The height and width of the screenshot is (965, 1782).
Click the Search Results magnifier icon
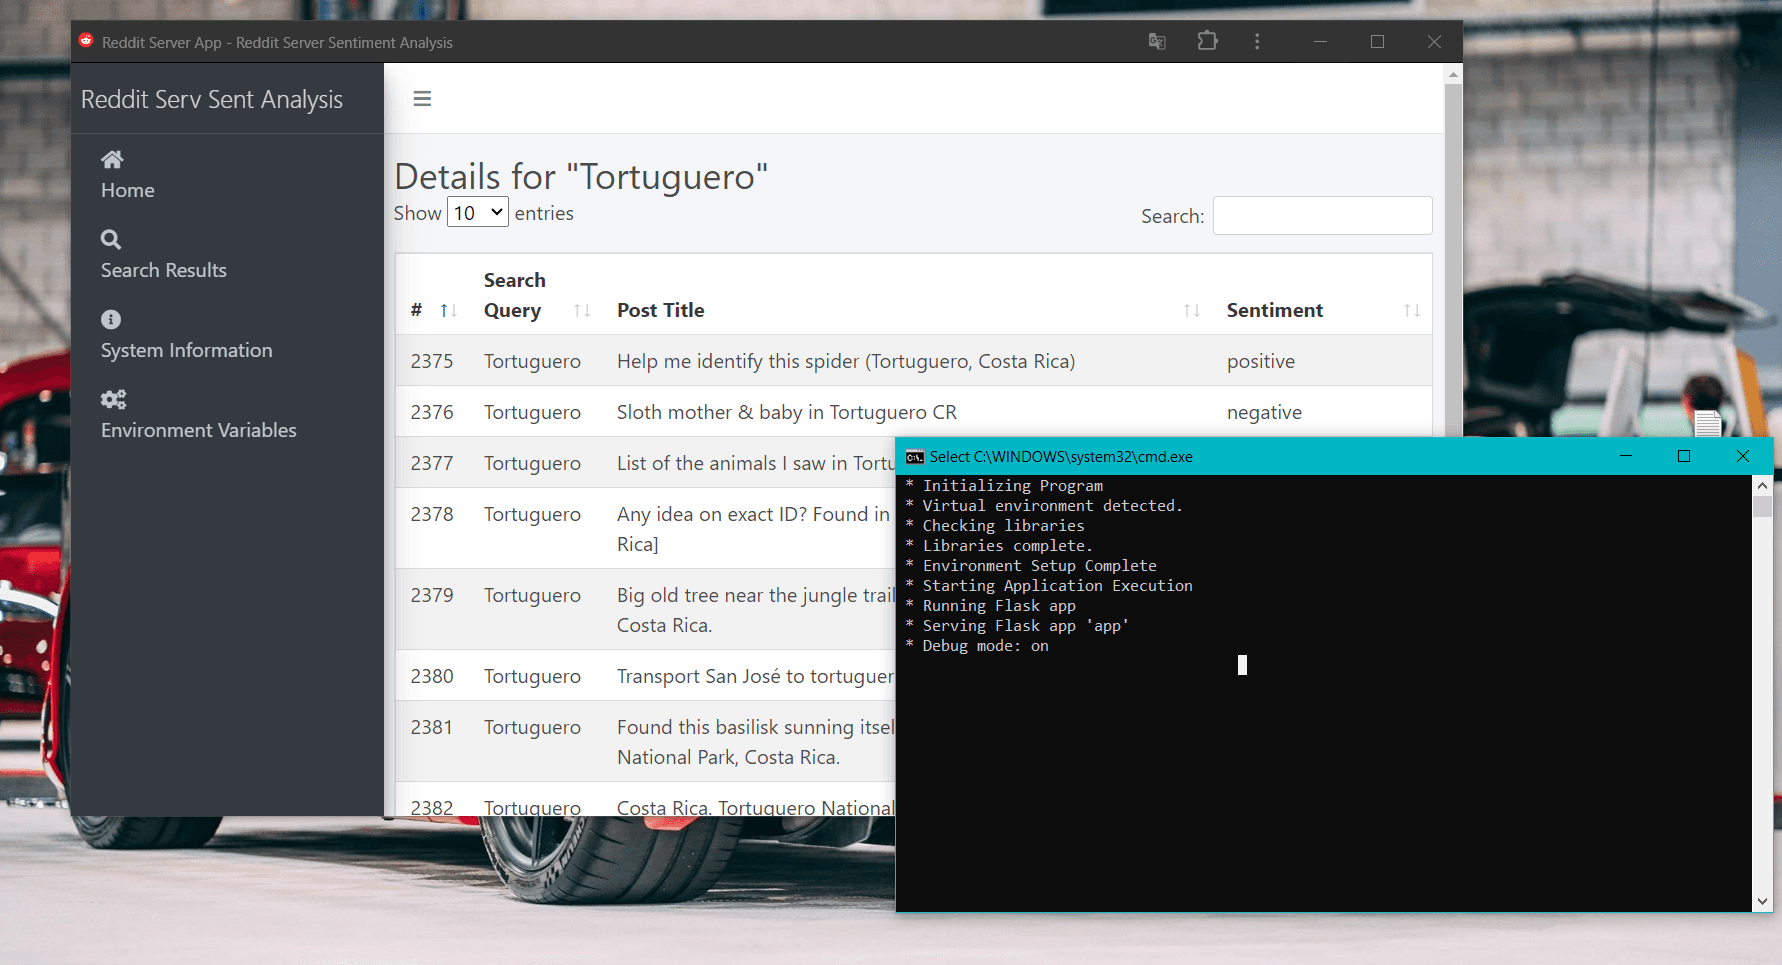pyautogui.click(x=111, y=240)
